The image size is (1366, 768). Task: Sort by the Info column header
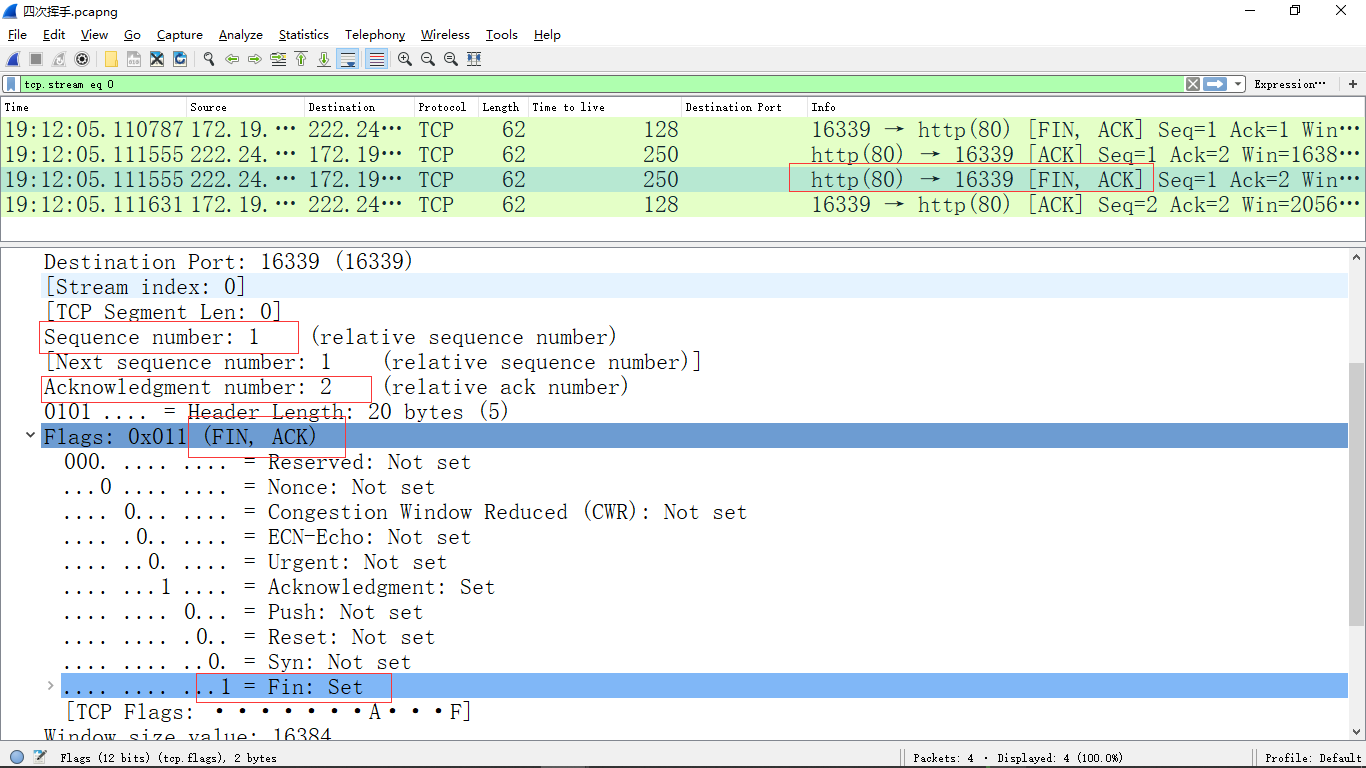pyautogui.click(x=1085, y=107)
